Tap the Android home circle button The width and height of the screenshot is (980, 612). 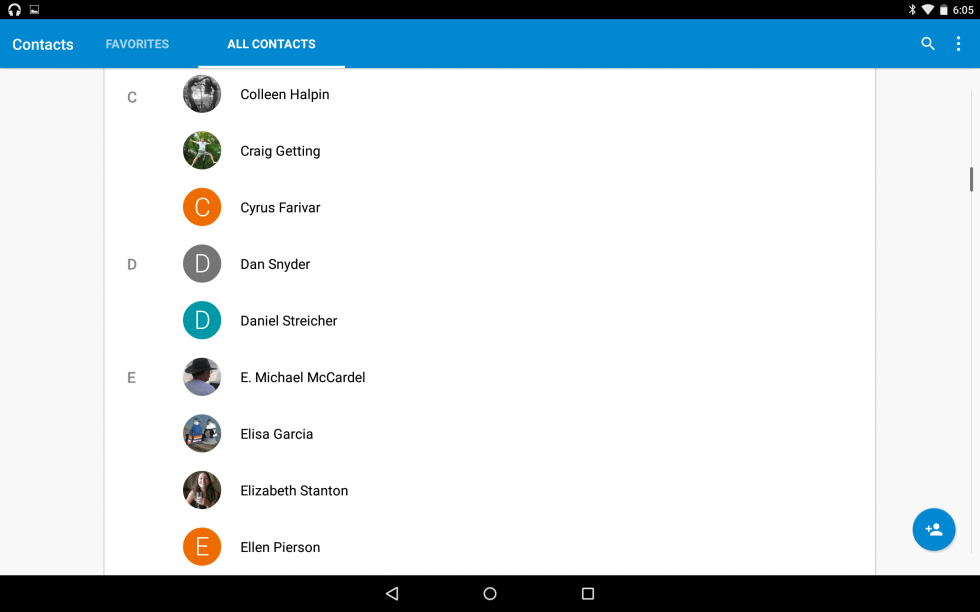coord(490,593)
